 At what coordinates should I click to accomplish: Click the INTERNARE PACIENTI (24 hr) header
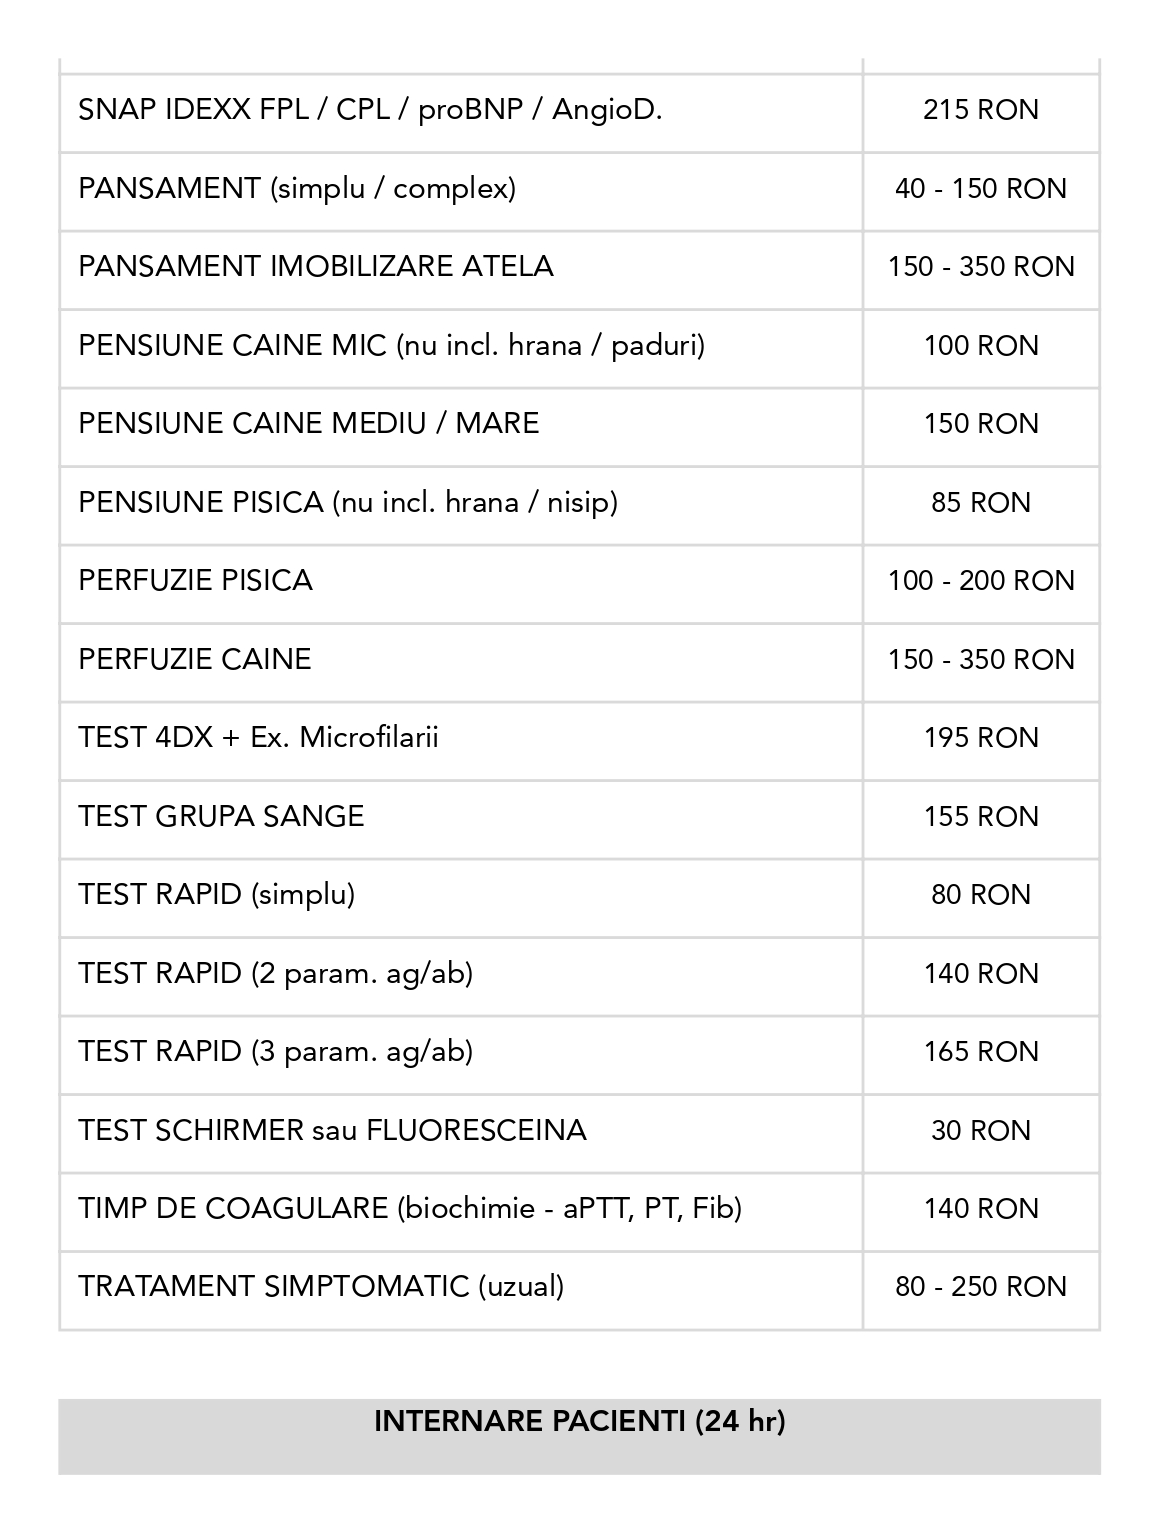point(579,1421)
